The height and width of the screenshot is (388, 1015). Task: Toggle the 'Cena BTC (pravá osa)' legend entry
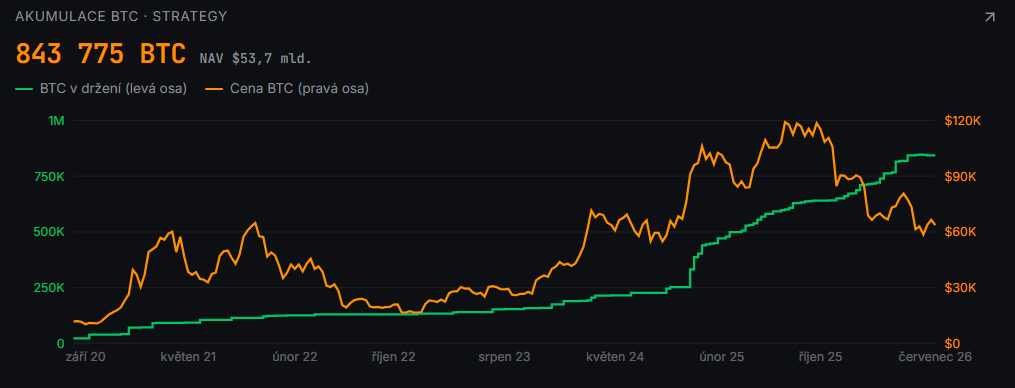(x=287, y=89)
